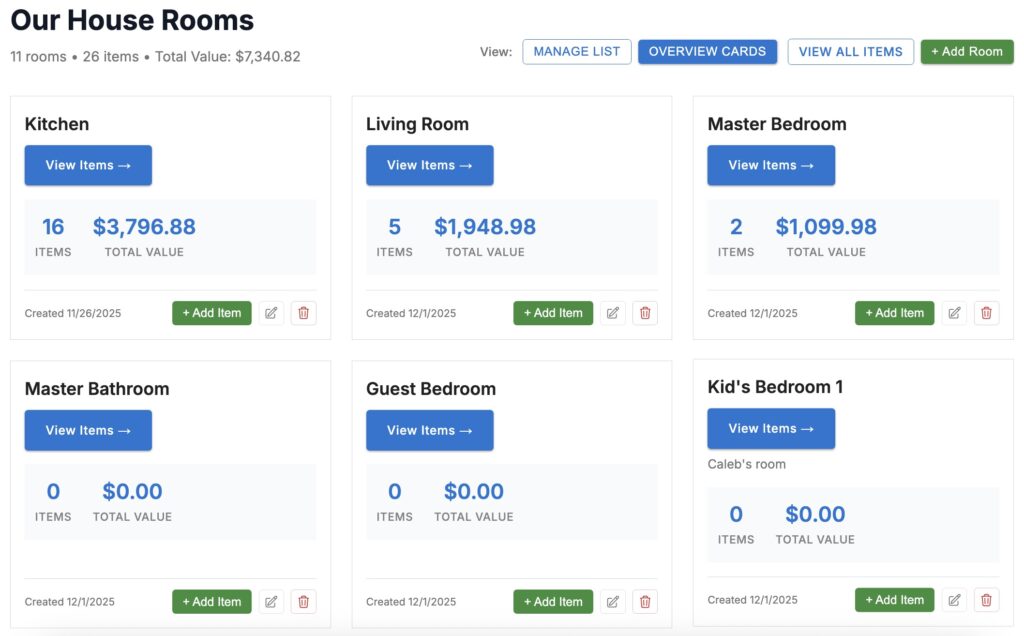Open View Items for Master Bathroom
The width and height of the screenshot is (1024, 636).
point(88,430)
